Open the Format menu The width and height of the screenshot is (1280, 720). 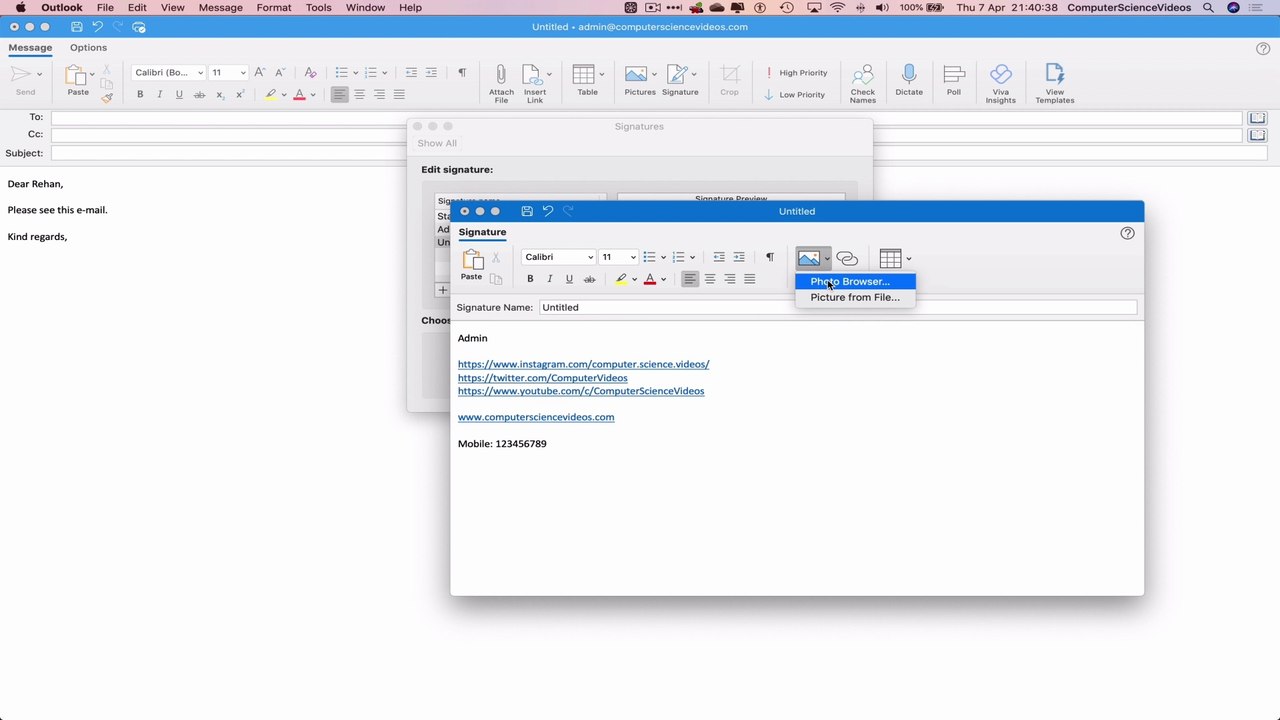(274, 7)
